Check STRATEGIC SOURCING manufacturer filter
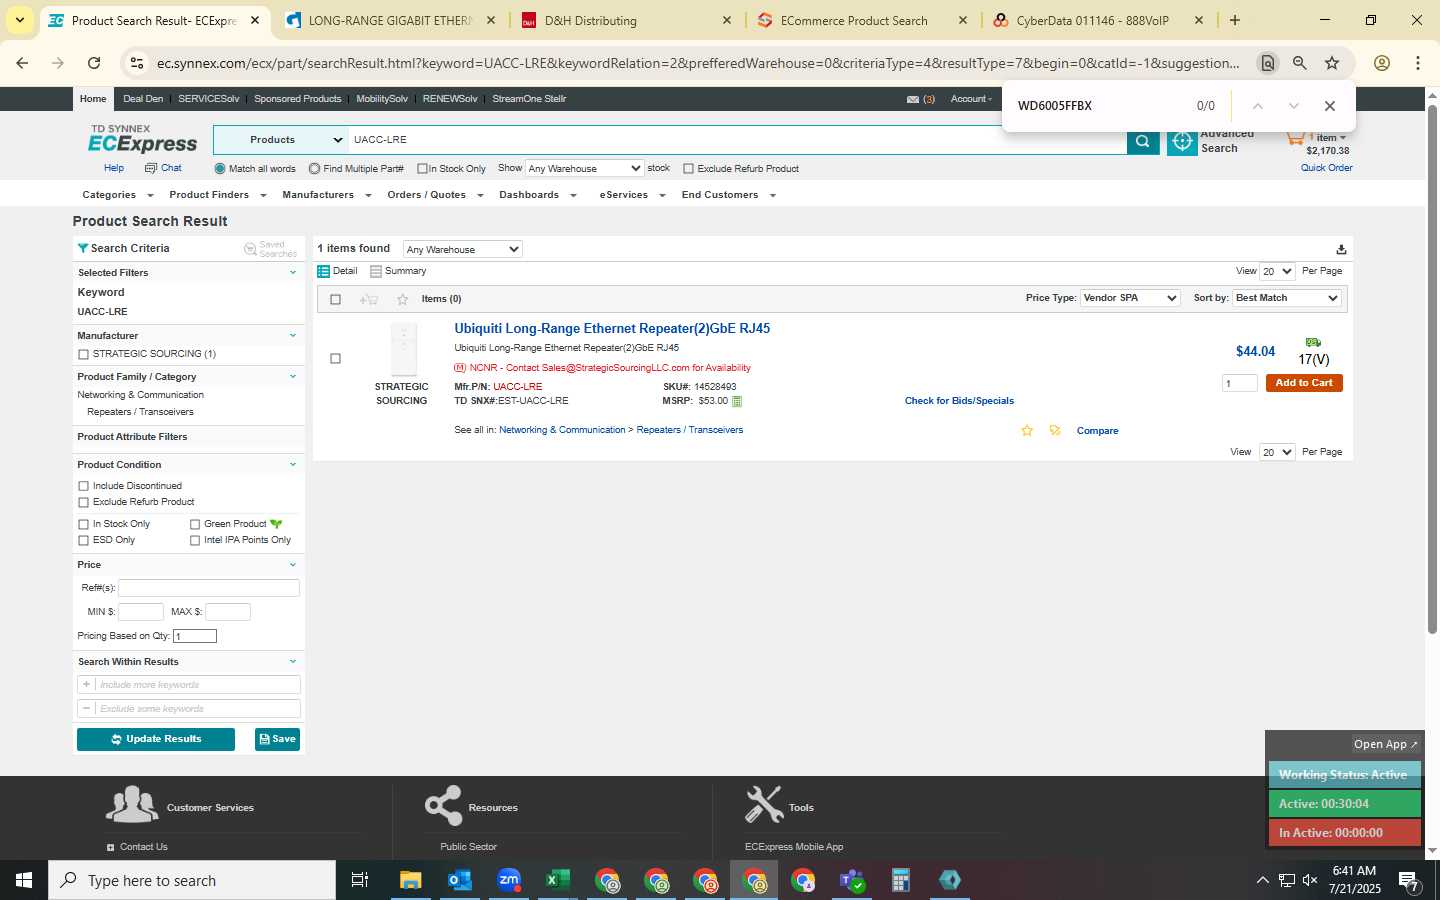This screenshot has width=1440, height=900. click(x=83, y=354)
